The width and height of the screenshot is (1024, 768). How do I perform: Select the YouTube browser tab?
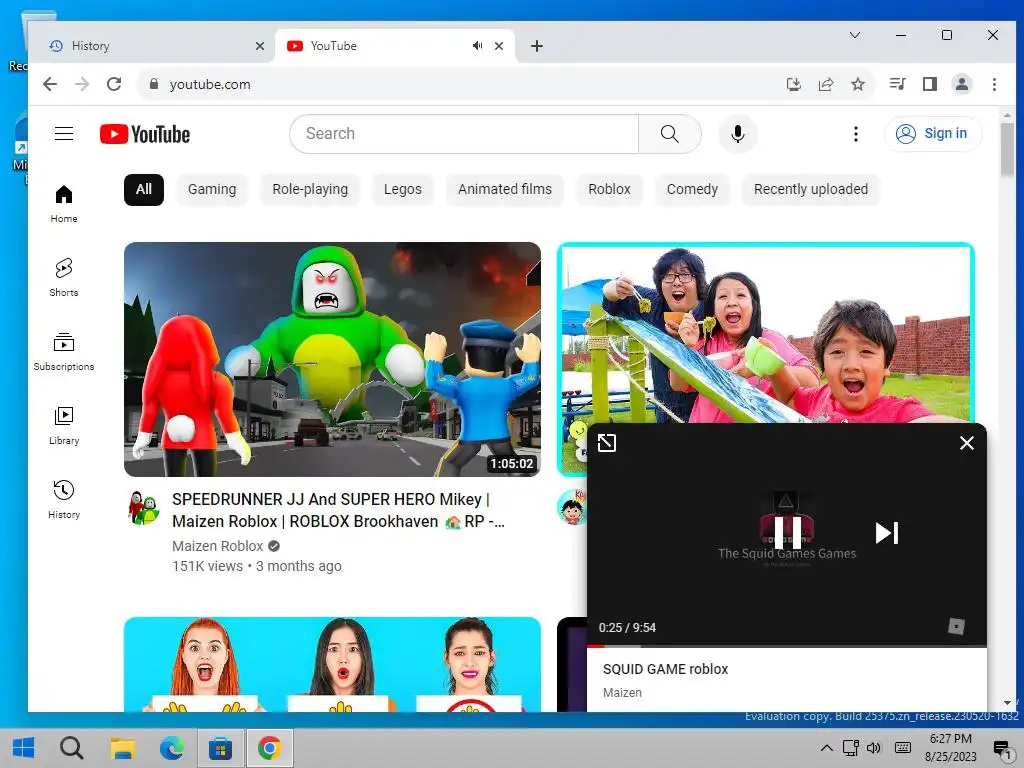click(x=394, y=46)
